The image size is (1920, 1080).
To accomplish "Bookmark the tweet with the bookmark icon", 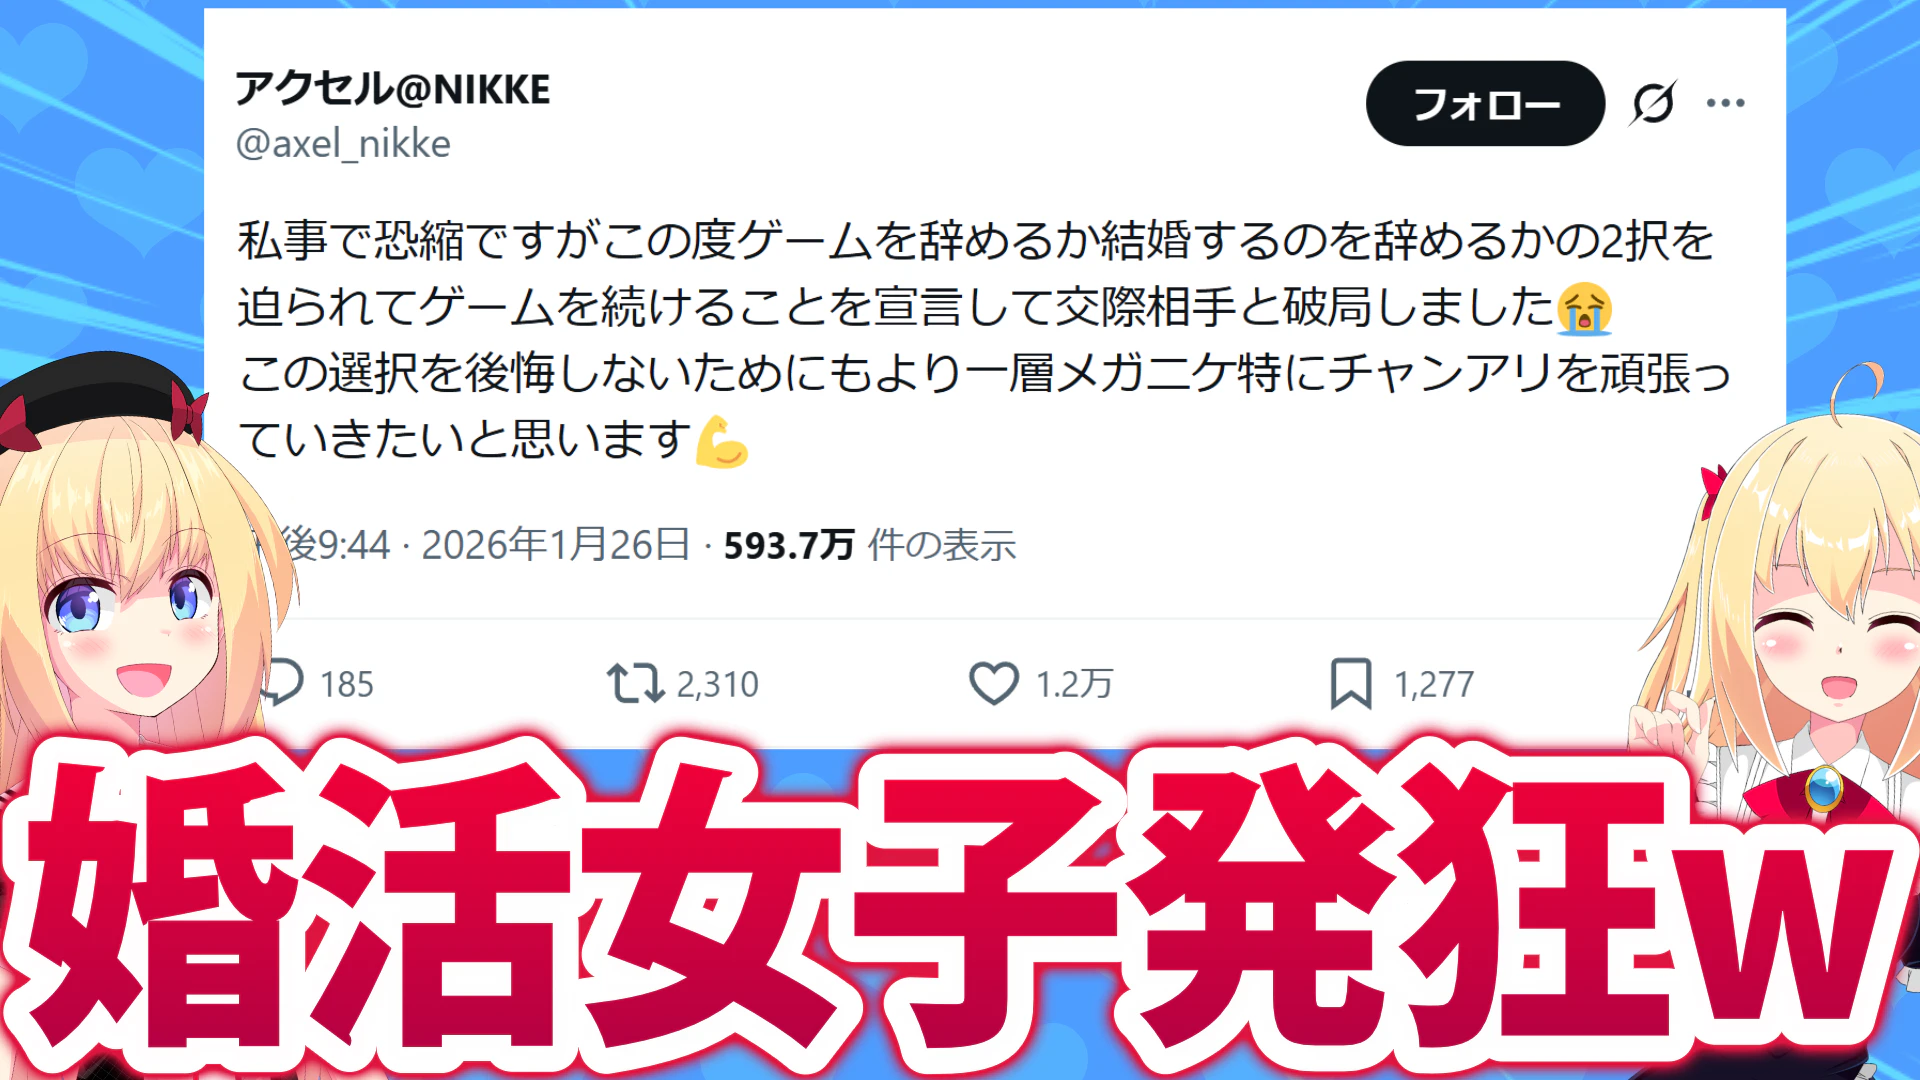I will (1351, 684).
